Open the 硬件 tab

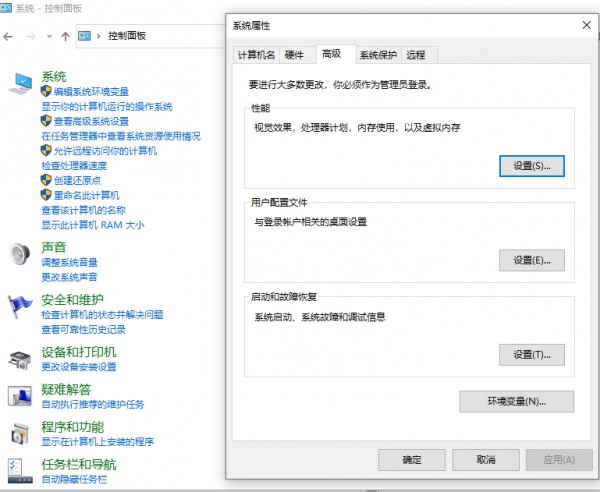click(294, 55)
